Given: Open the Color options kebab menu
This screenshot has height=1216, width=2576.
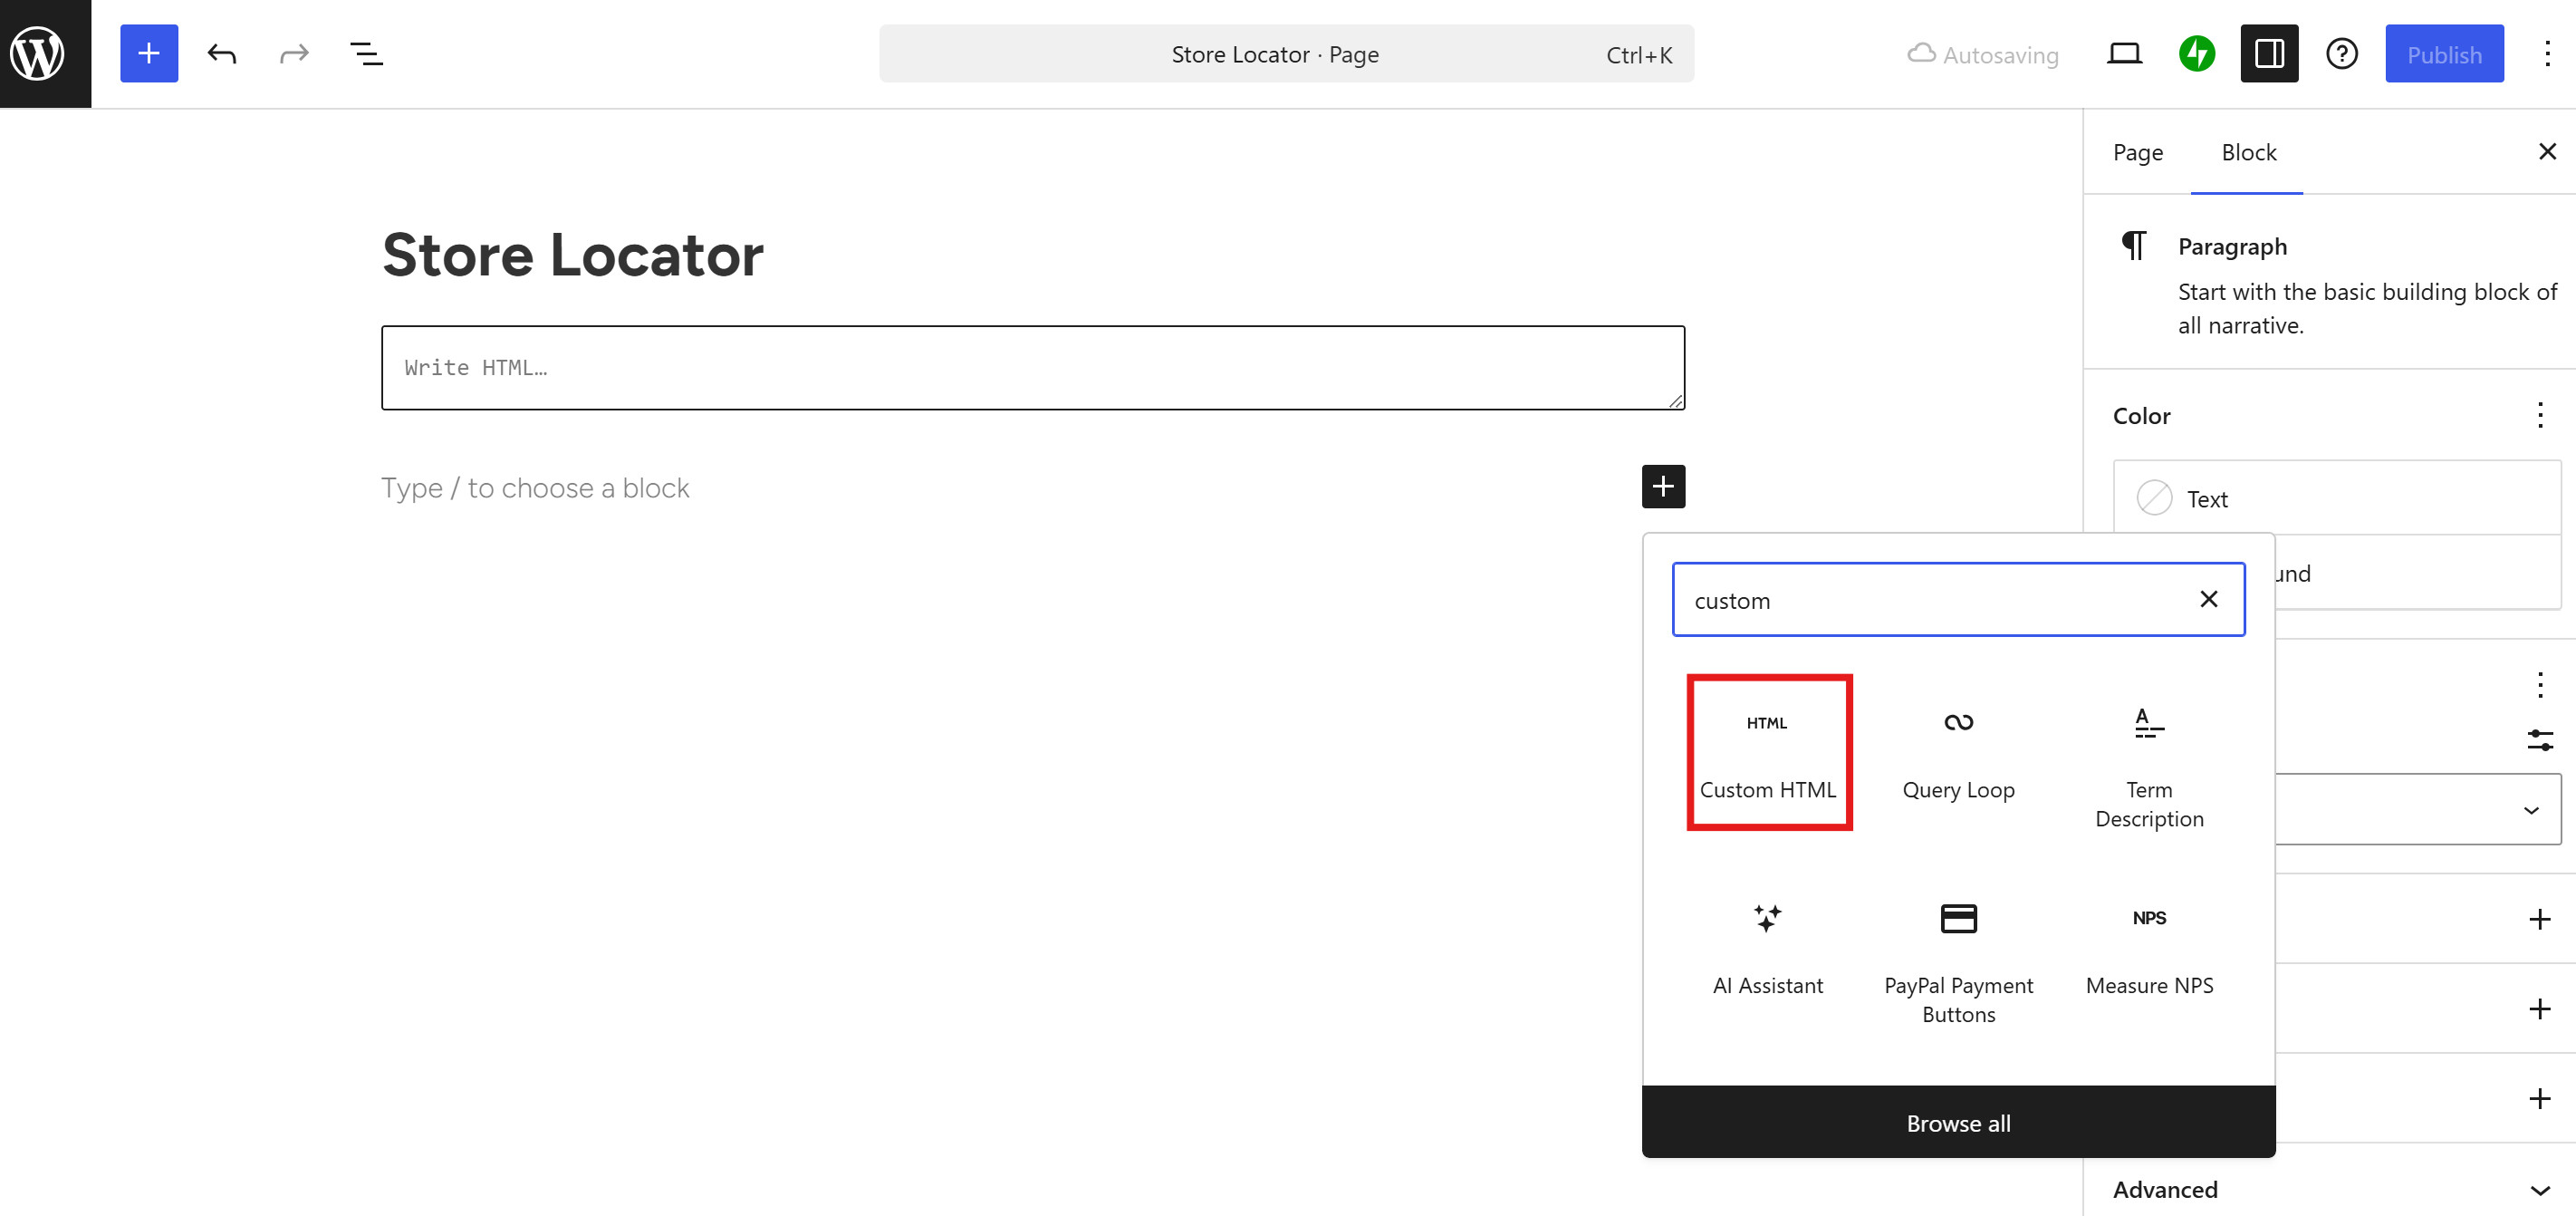Looking at the screenshot, I should coord(2541,414).
